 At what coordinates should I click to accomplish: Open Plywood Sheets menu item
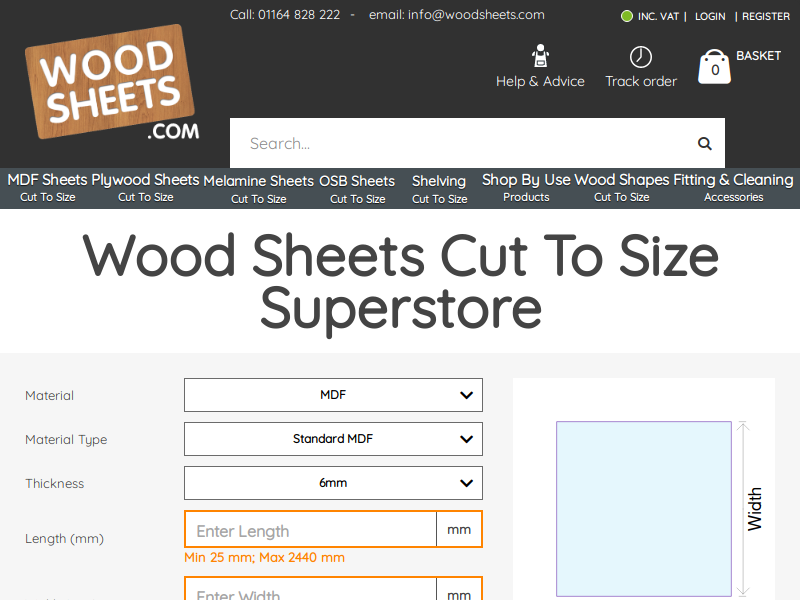click(145, 188)
